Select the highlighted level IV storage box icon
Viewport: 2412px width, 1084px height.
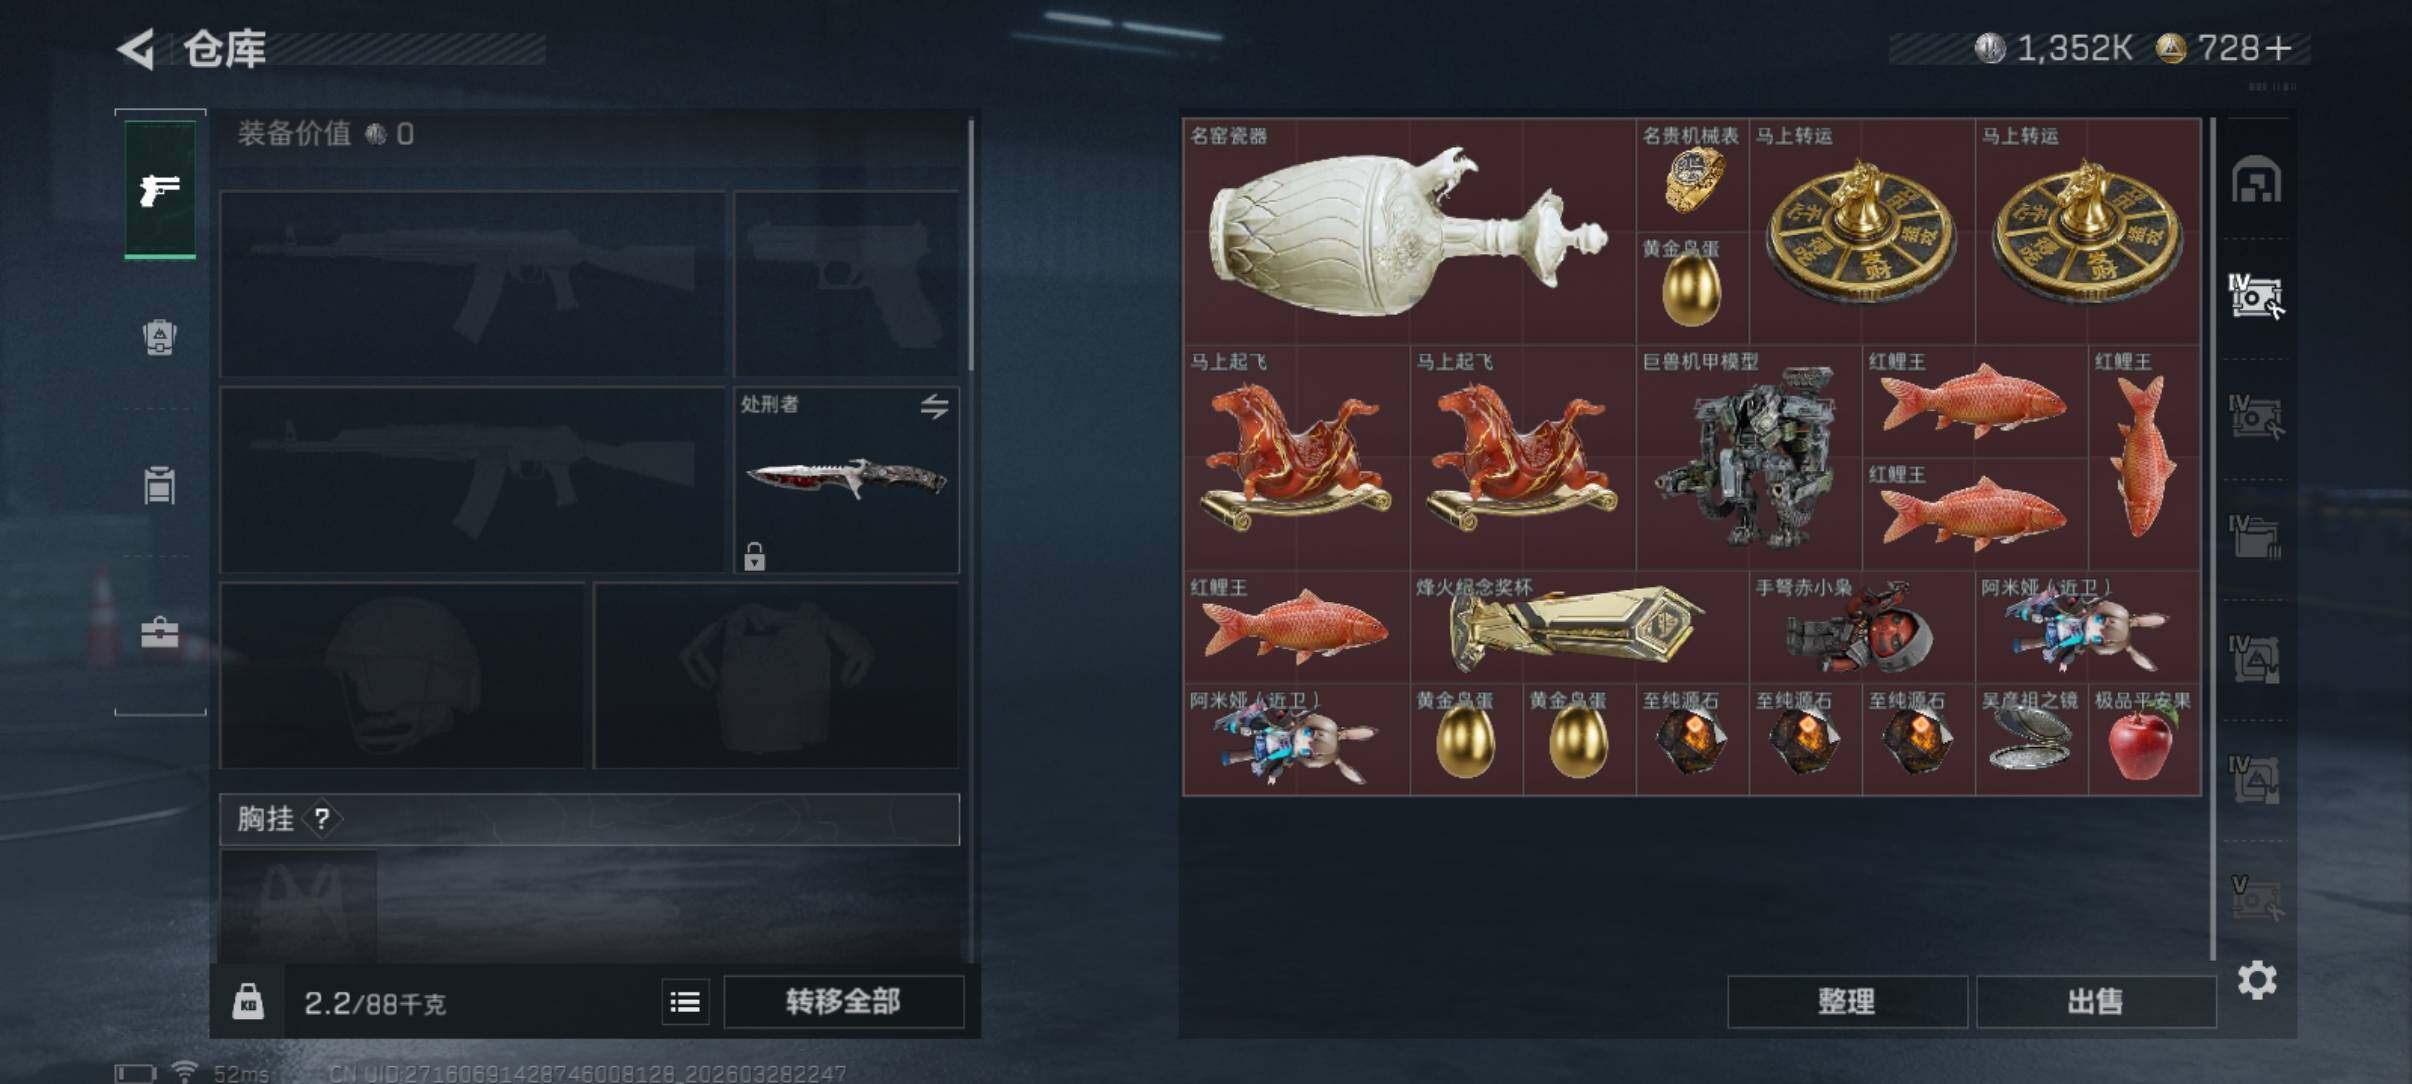click(x=2256, y=296)
